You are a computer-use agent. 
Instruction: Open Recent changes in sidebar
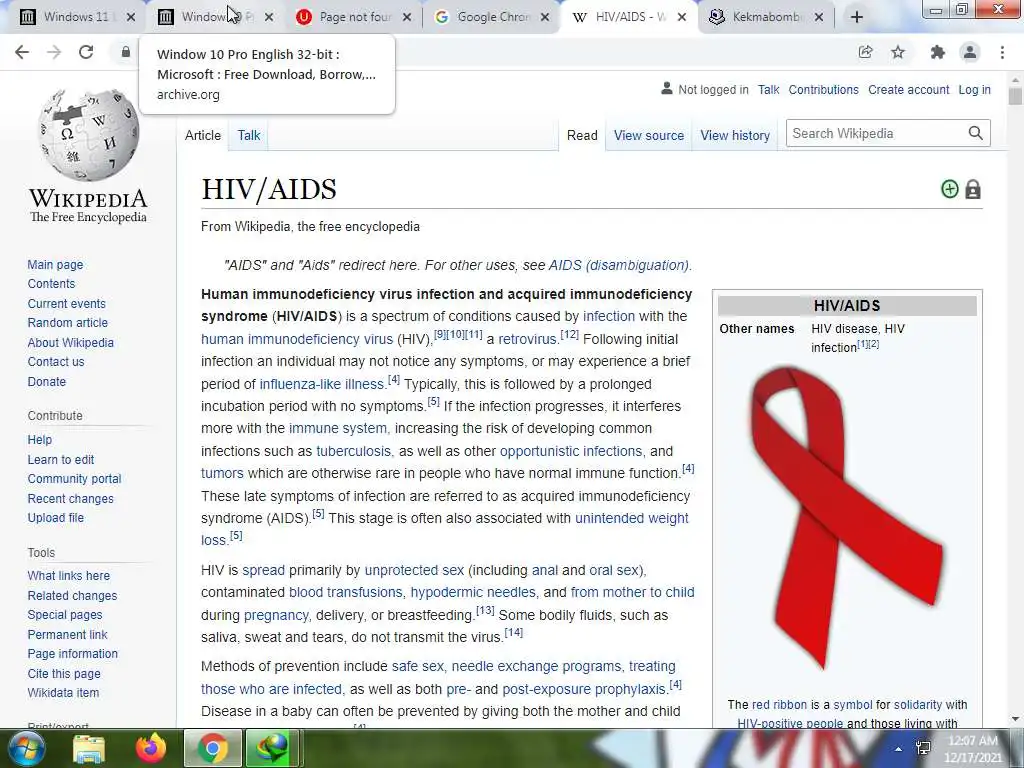click(x=70, y=498)
